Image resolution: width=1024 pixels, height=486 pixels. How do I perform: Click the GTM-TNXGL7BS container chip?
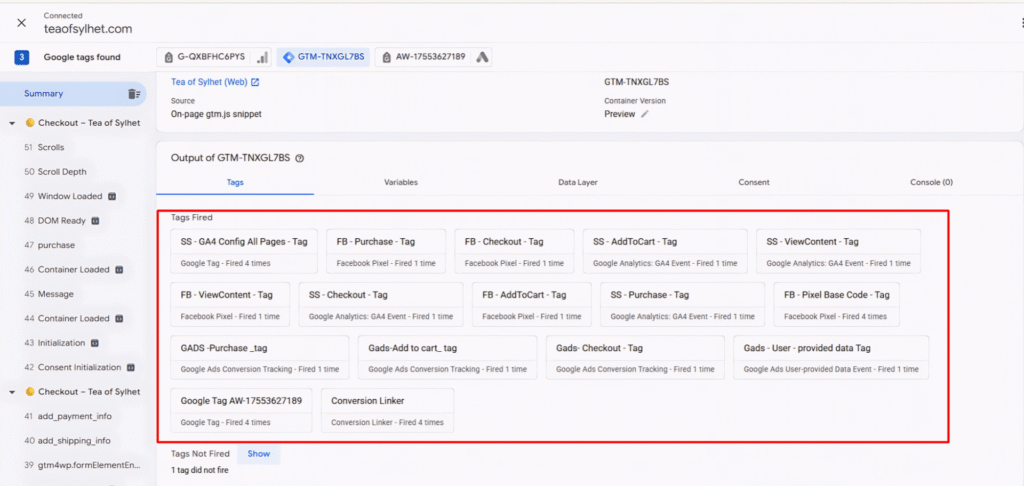pos(324,57)
